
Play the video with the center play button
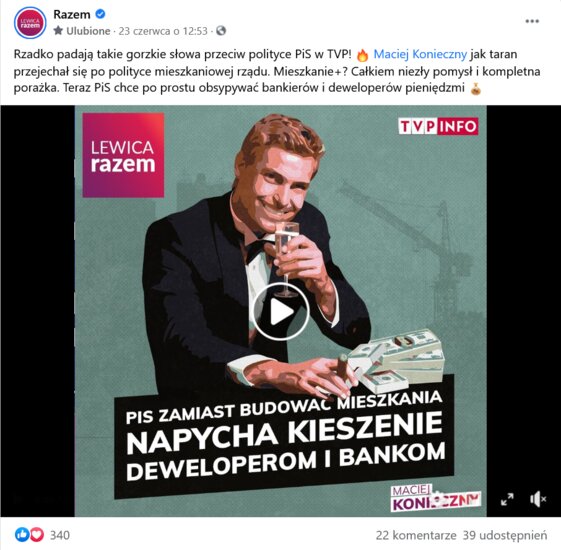pos(280,311)
